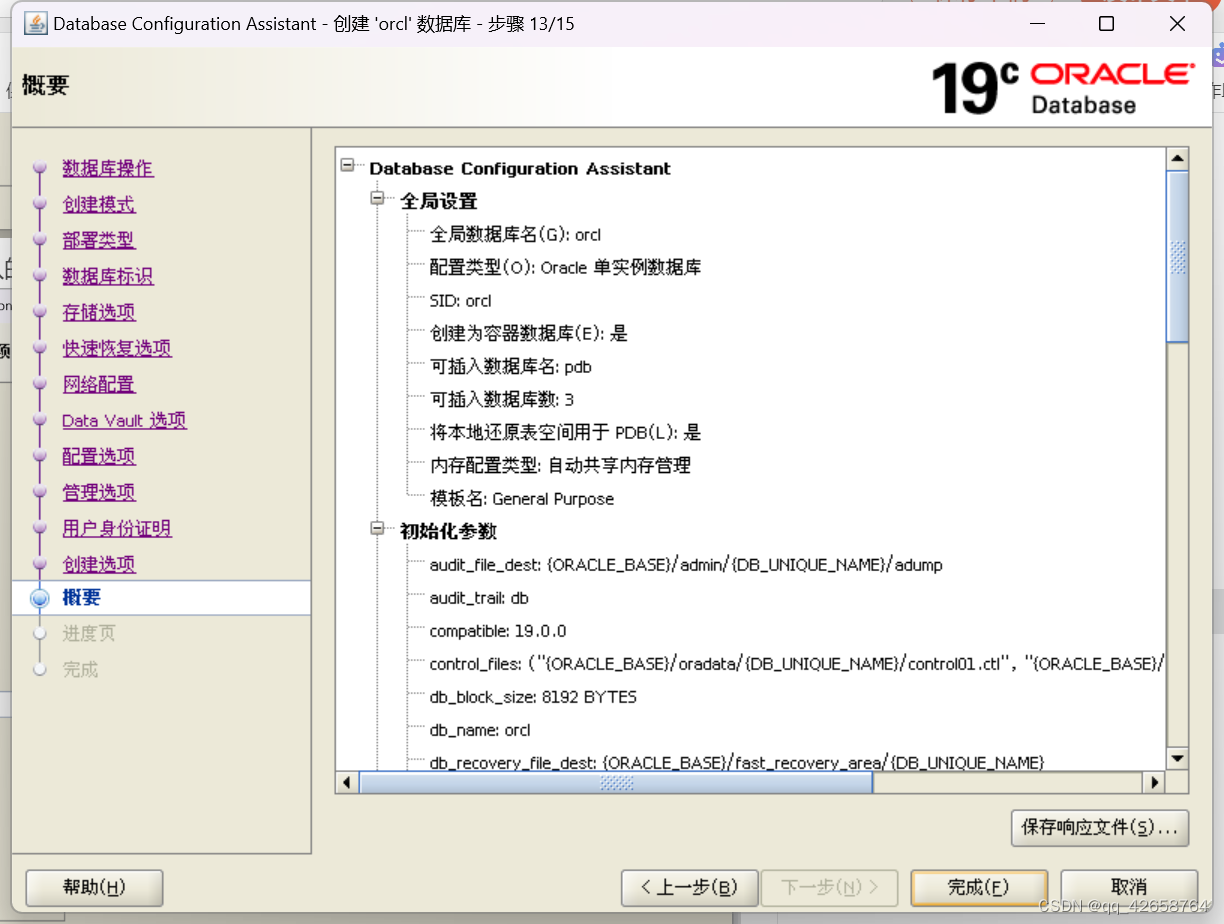Go to the 管理选项 step
Image resolution: width=1224 pixels, height=924 pixels.
coord(99,492)
